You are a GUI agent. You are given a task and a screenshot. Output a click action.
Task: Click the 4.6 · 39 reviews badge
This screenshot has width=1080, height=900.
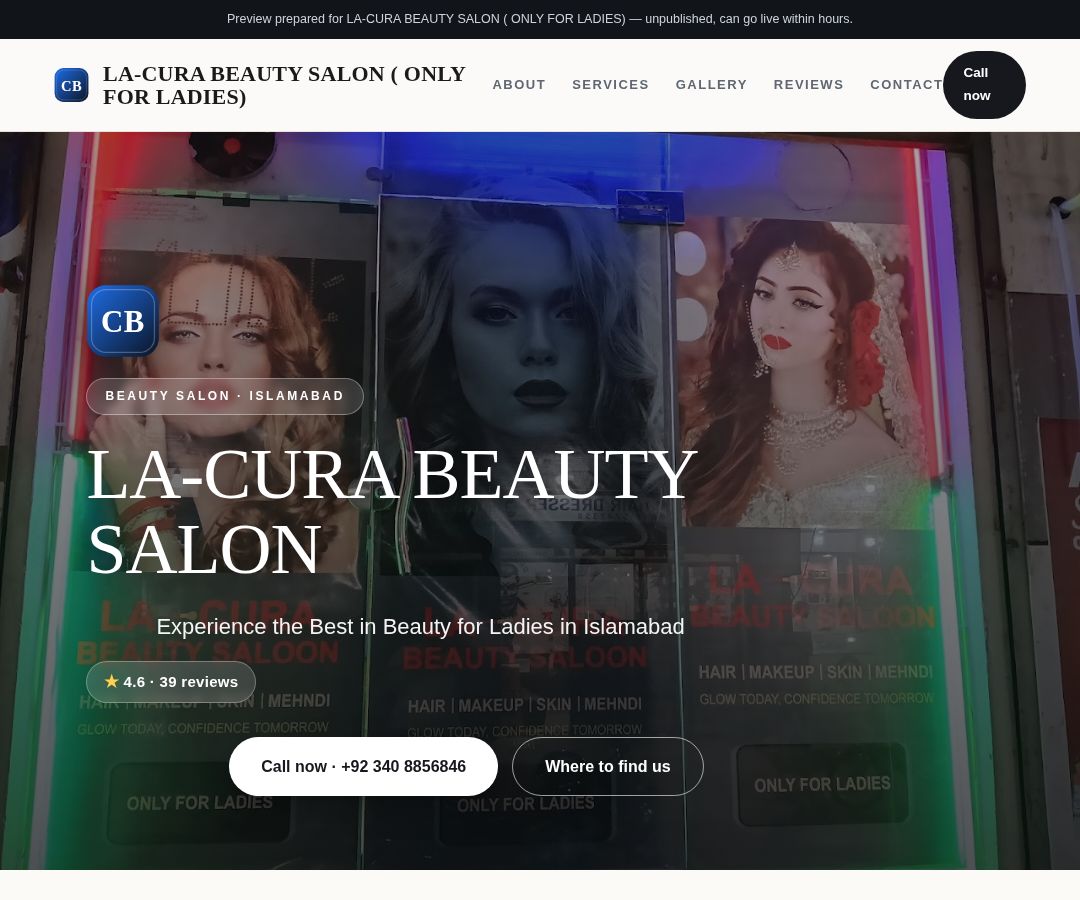171,682
